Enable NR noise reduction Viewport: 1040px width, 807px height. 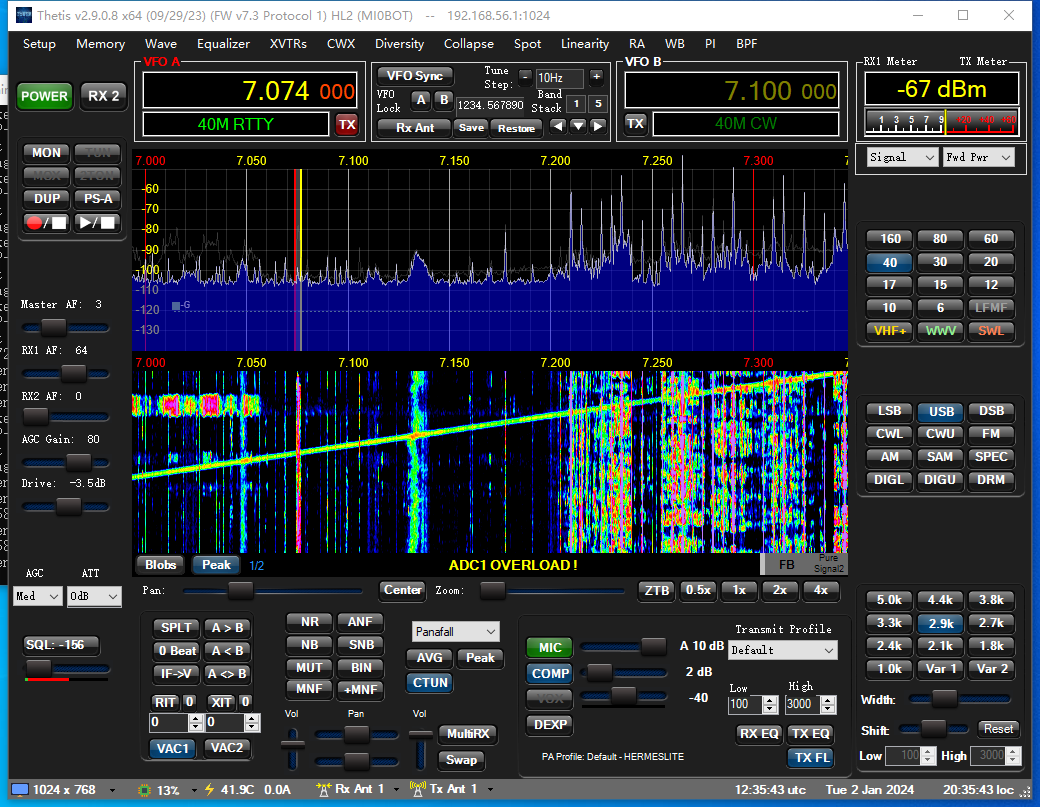[310, 622]
